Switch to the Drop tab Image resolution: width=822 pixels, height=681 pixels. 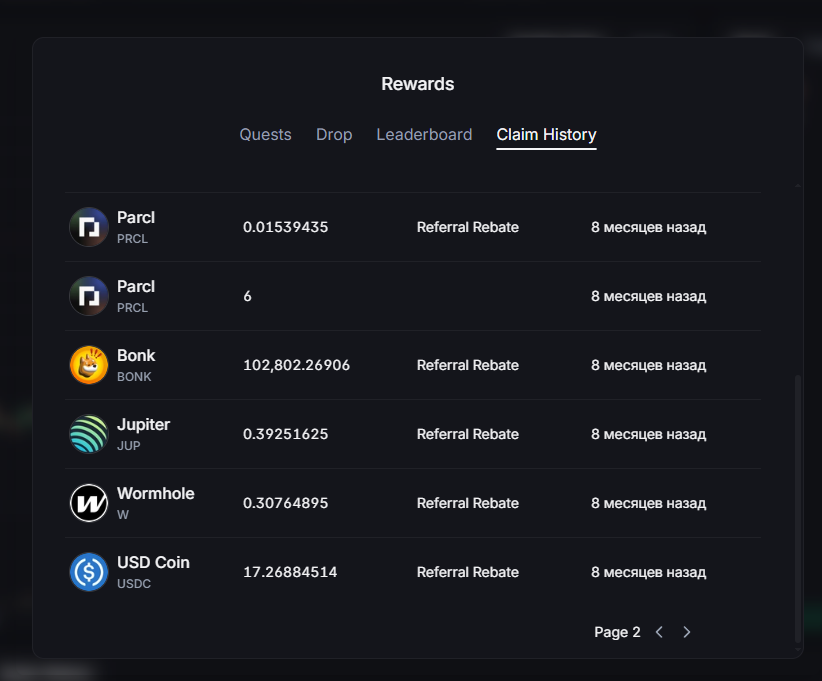[x=334, y=135]
